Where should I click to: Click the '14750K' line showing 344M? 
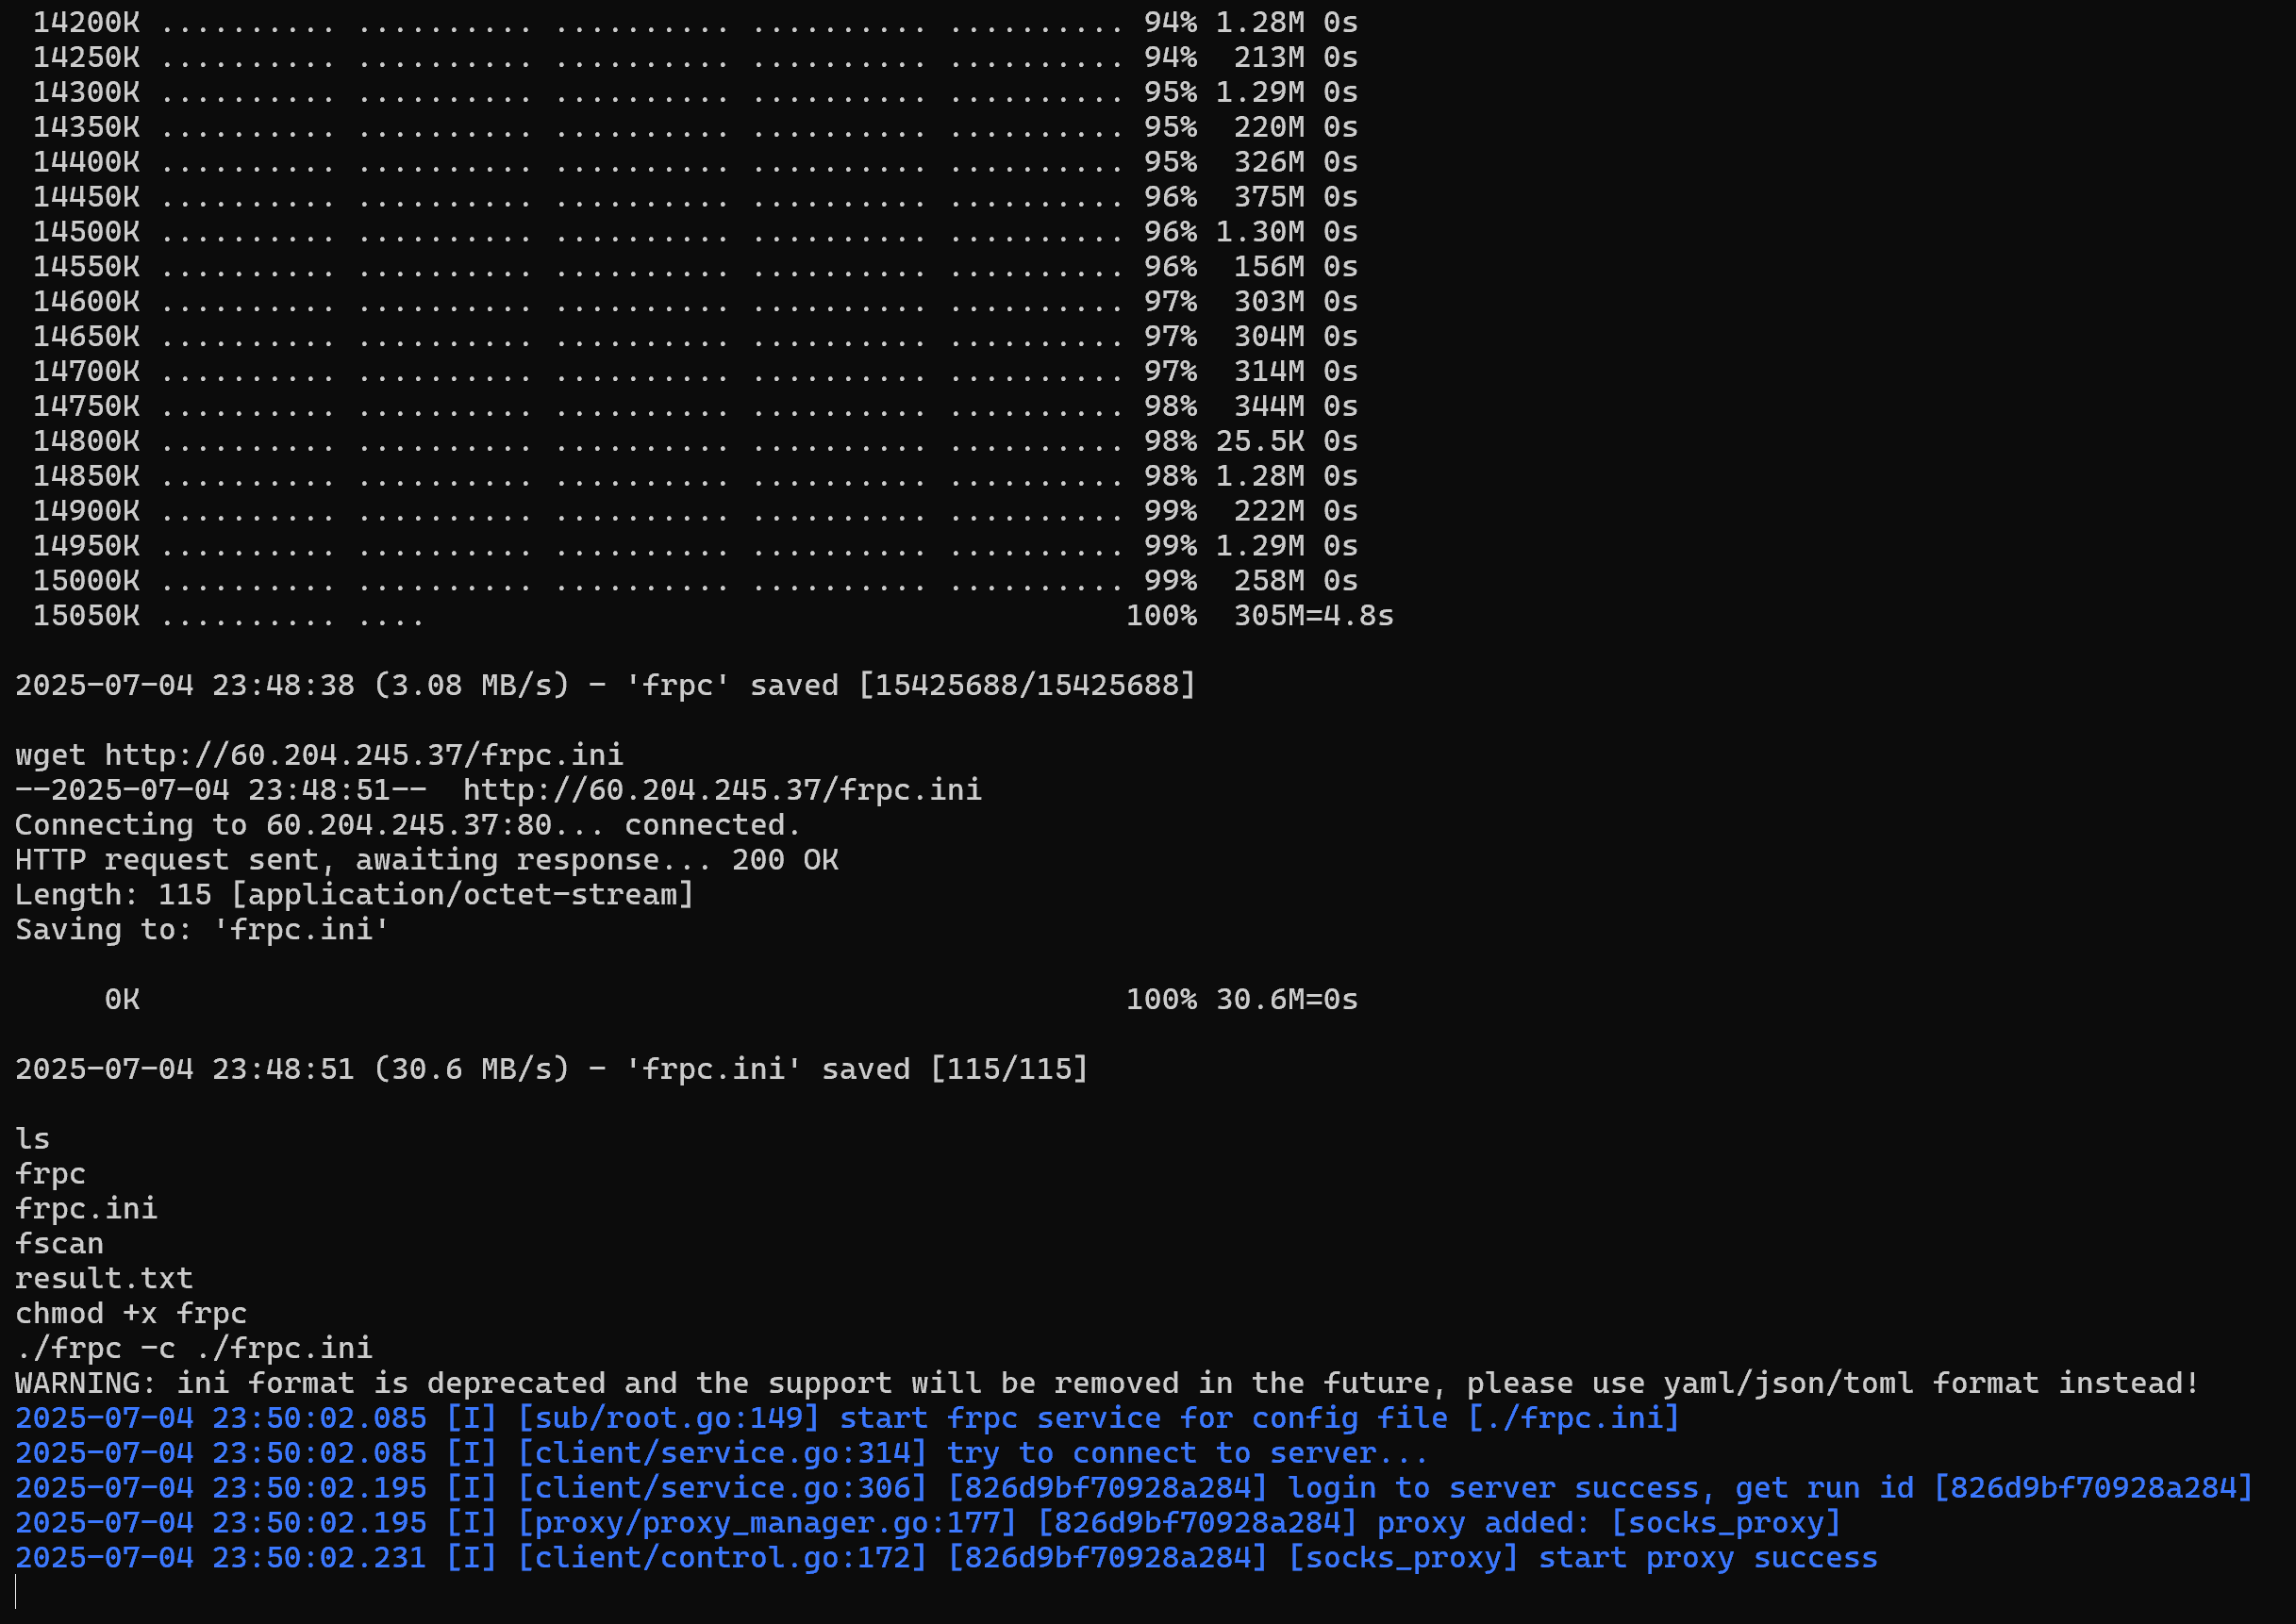[695, 406]
